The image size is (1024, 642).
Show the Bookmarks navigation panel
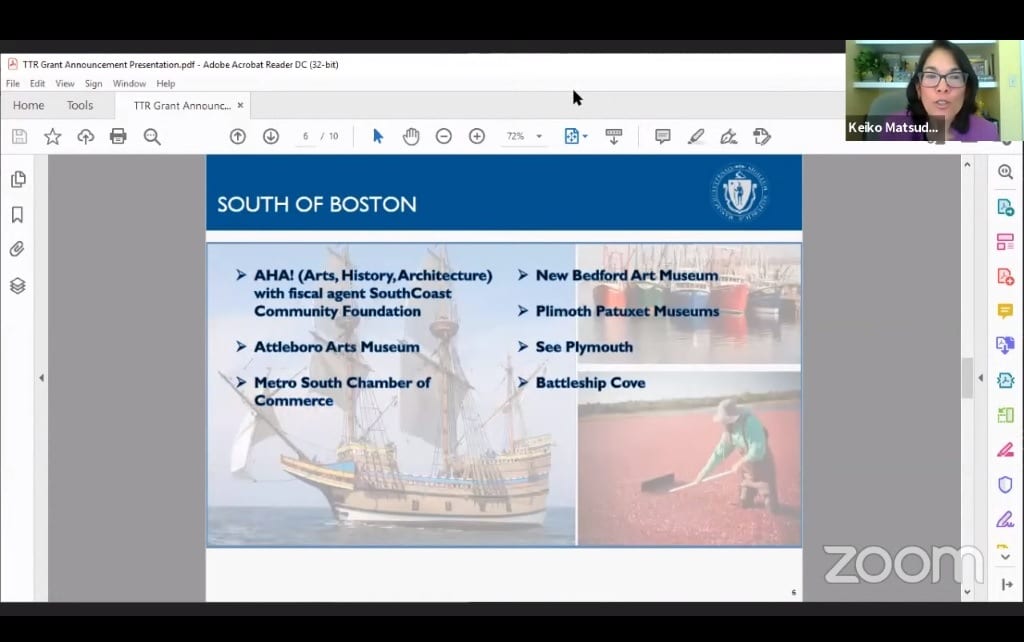click(17, 215)
